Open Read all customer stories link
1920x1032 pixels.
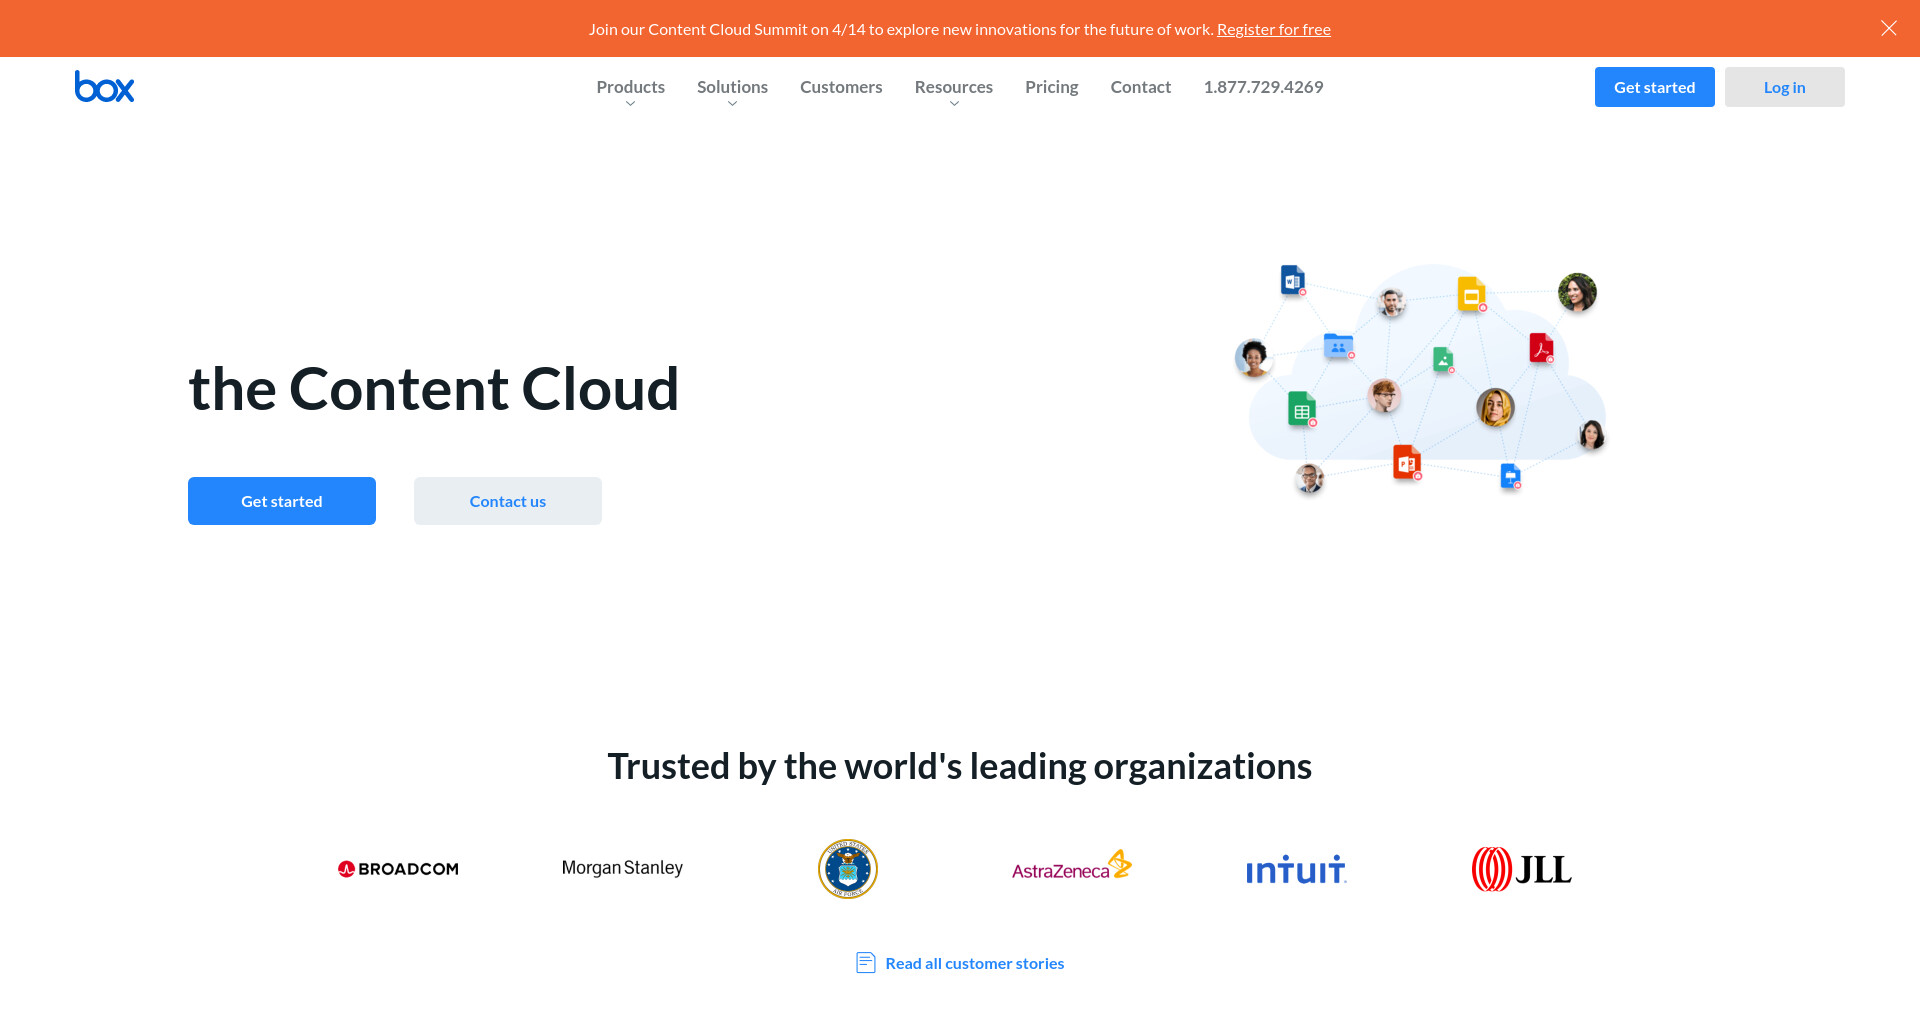point(975,963)
